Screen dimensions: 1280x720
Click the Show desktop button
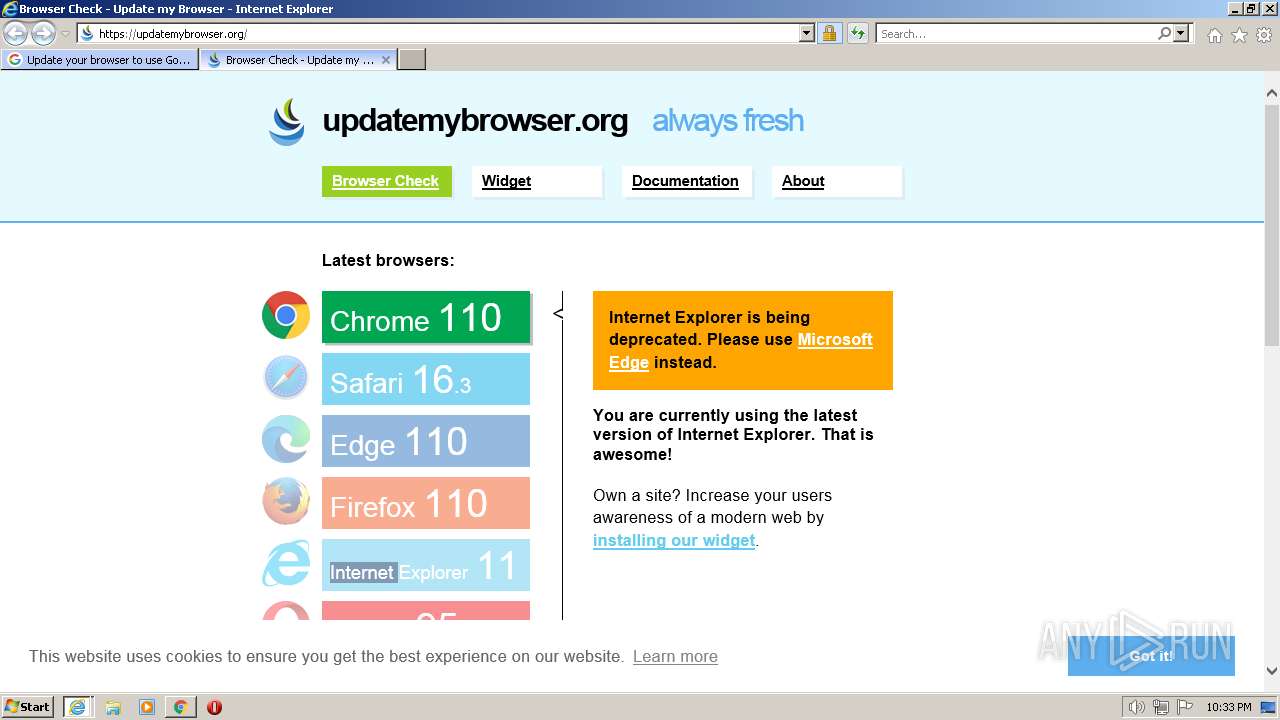click(x=1269, y=707)
